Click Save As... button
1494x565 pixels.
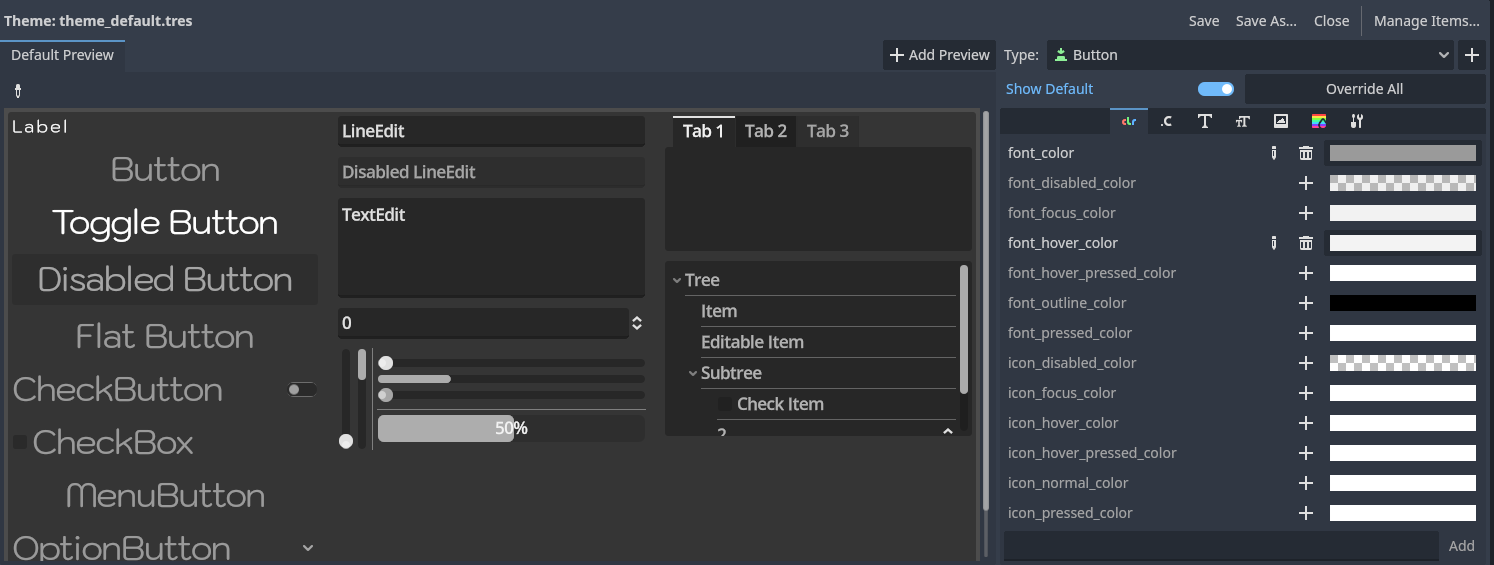point(1266,21)
